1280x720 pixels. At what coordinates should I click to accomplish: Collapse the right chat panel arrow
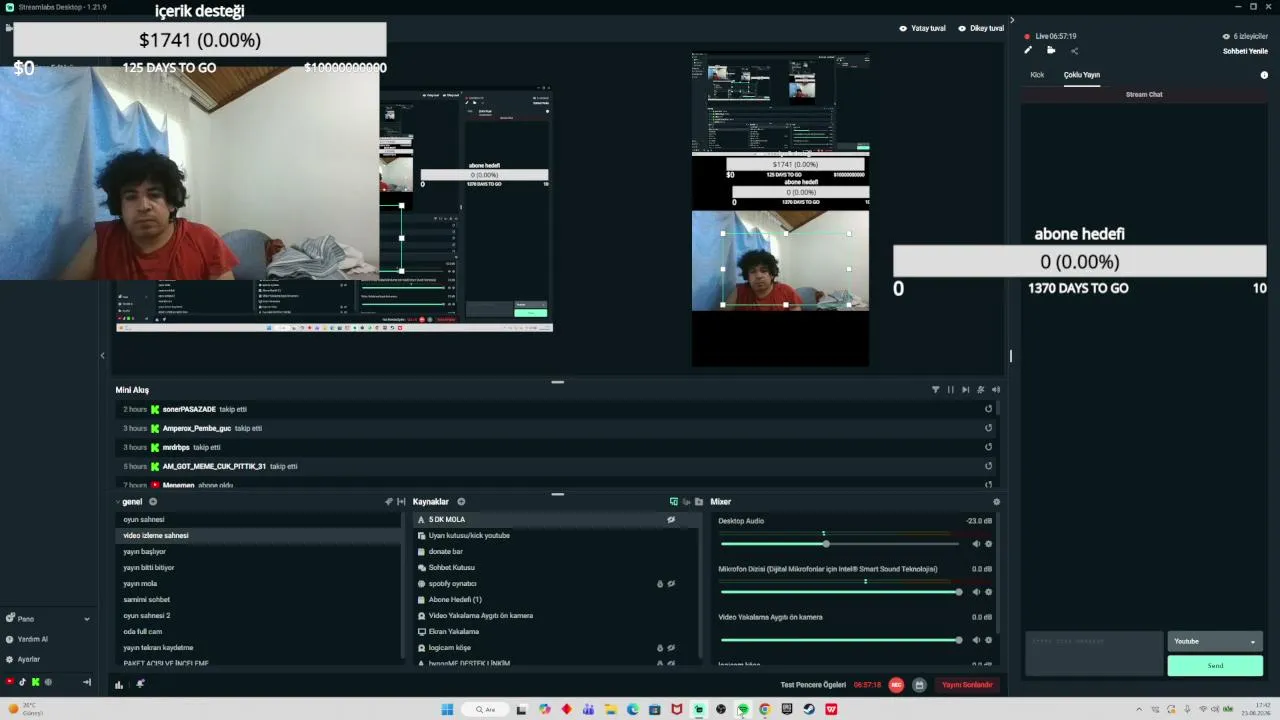(1011, 20)
